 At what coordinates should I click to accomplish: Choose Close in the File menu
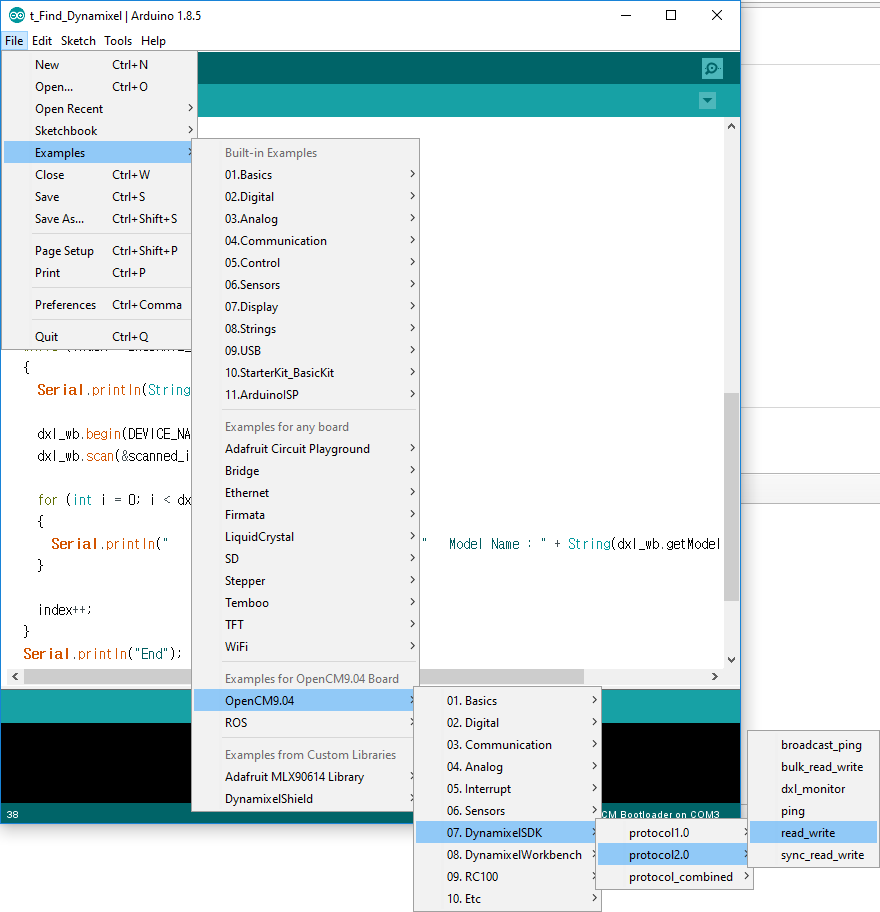click(x=98, y=175)
